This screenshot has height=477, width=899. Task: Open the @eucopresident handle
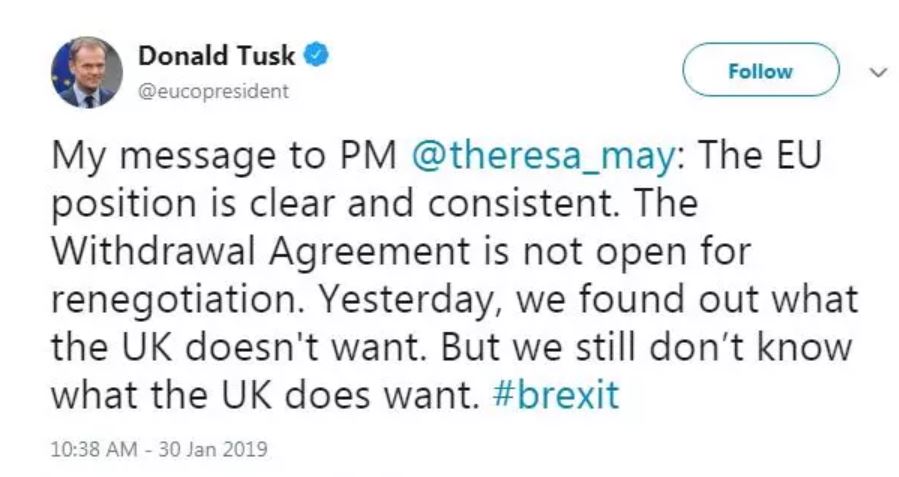(x=214, y=91)
